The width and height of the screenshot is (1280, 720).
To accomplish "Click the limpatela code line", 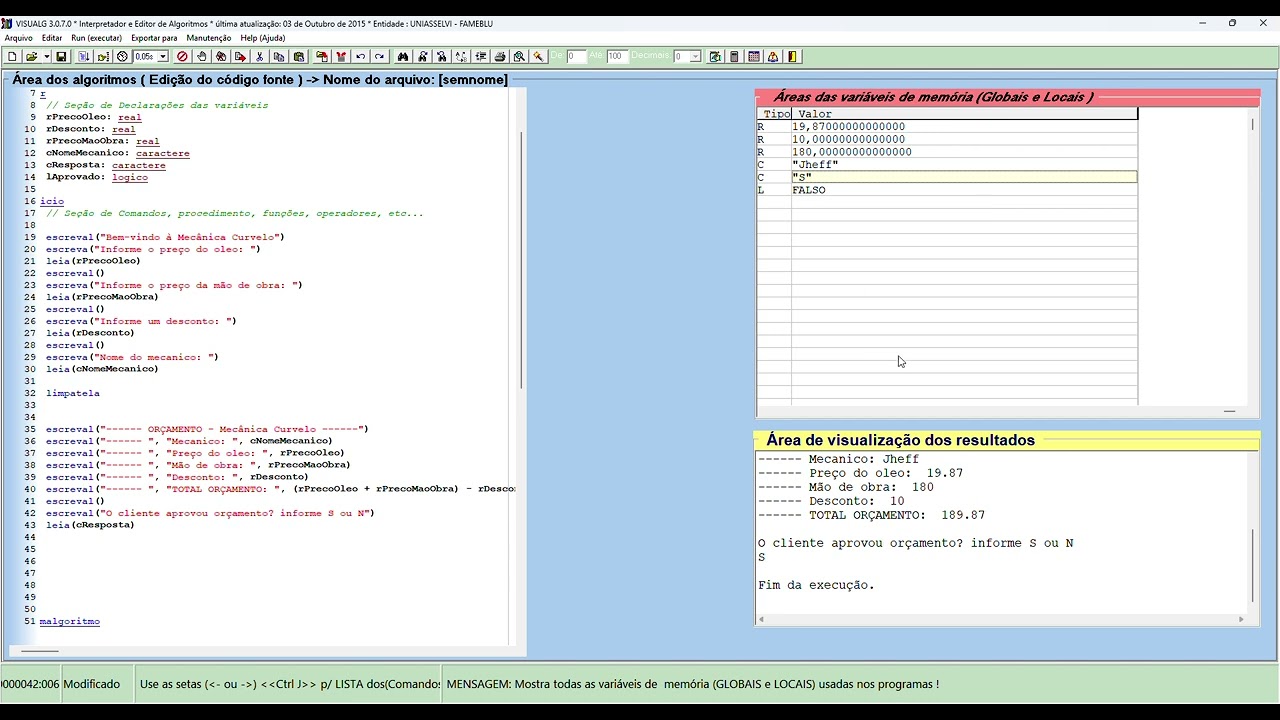I will click(x=73, y=393).
